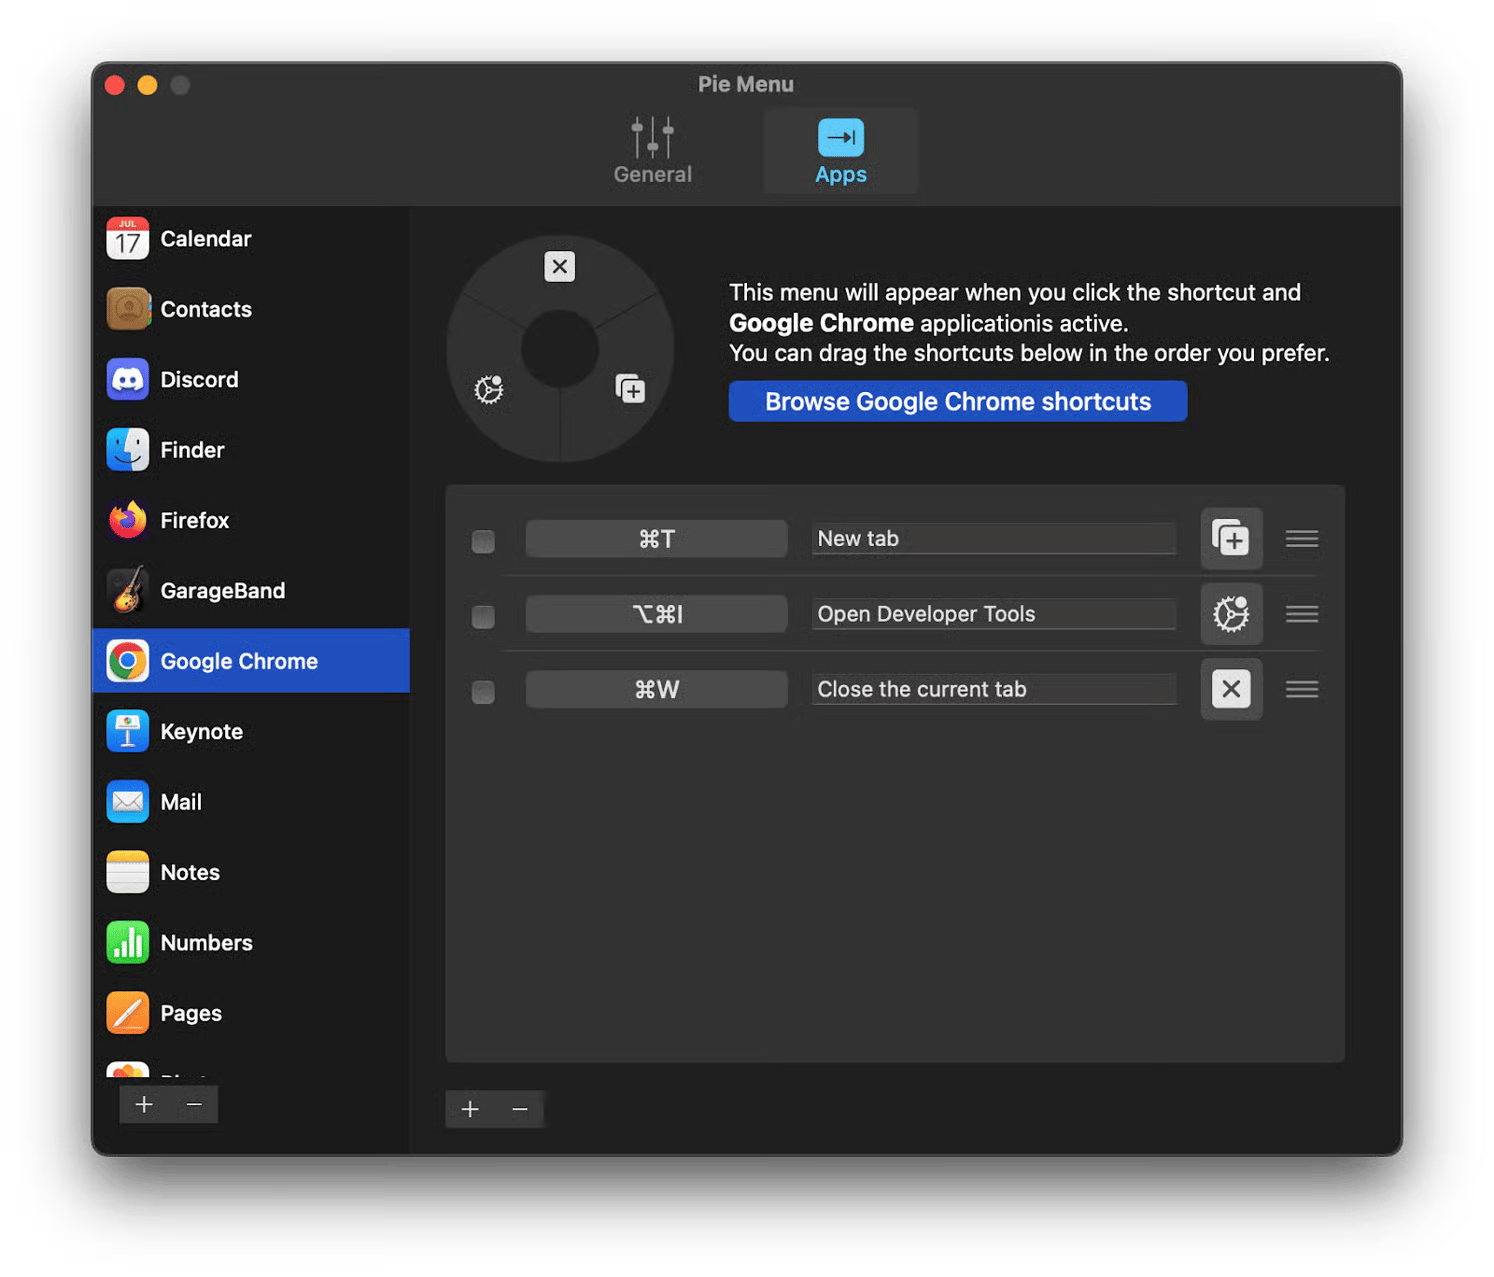Select Firefox in the app list
This screenshot has height=1277, width=1494.
point(194,520)
